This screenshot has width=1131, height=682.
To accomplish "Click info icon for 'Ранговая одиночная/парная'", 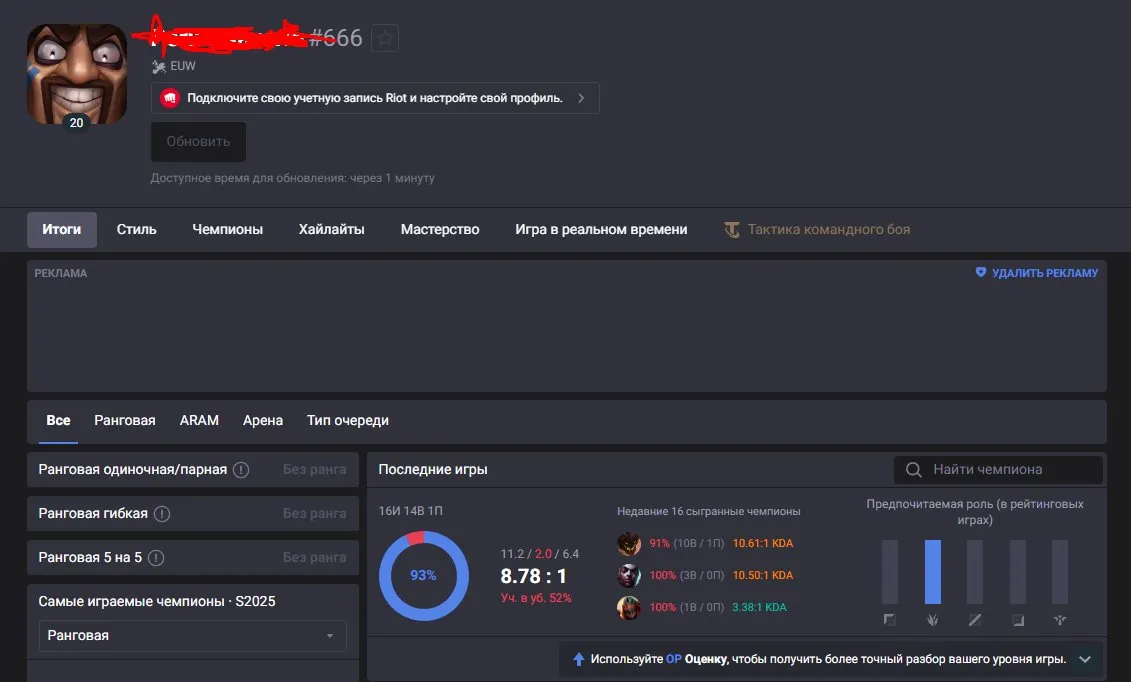I will 241,470.
